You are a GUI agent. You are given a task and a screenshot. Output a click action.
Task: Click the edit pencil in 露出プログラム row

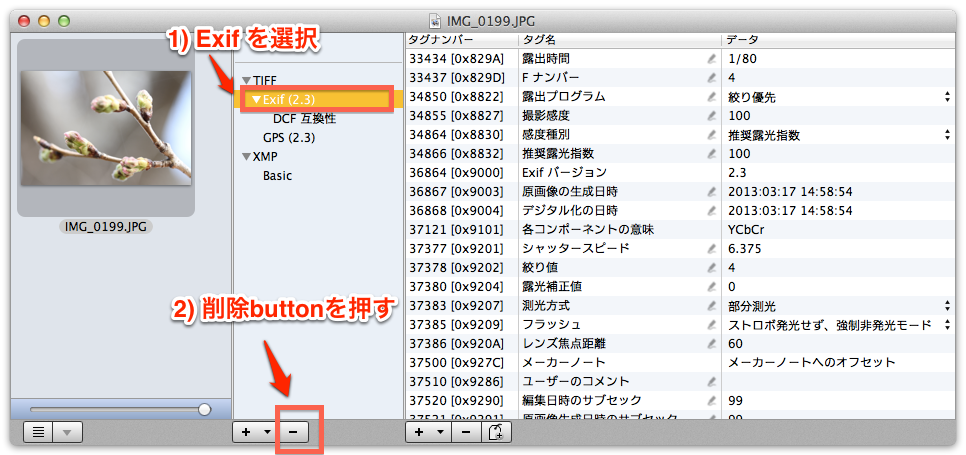[712, 97]
